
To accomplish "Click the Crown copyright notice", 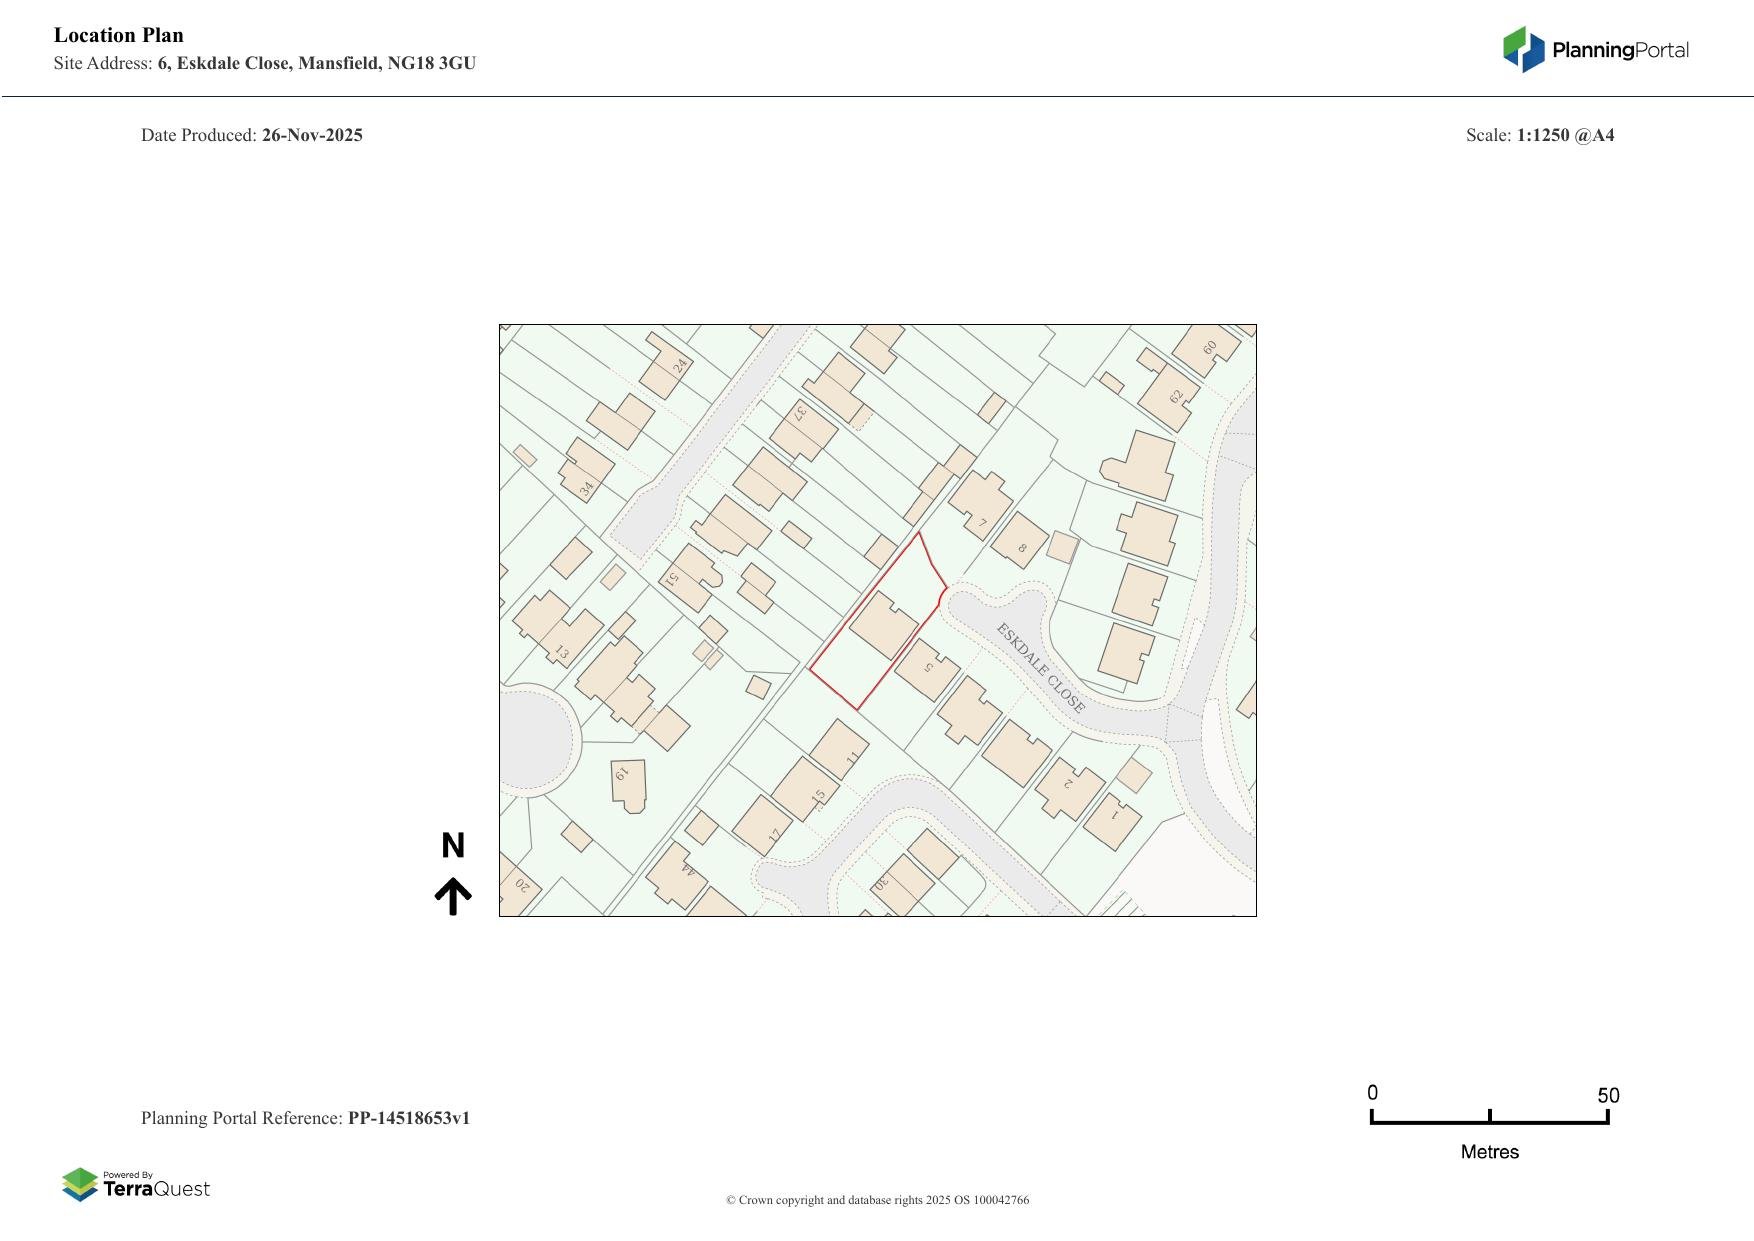I will tap(877, 1200).
